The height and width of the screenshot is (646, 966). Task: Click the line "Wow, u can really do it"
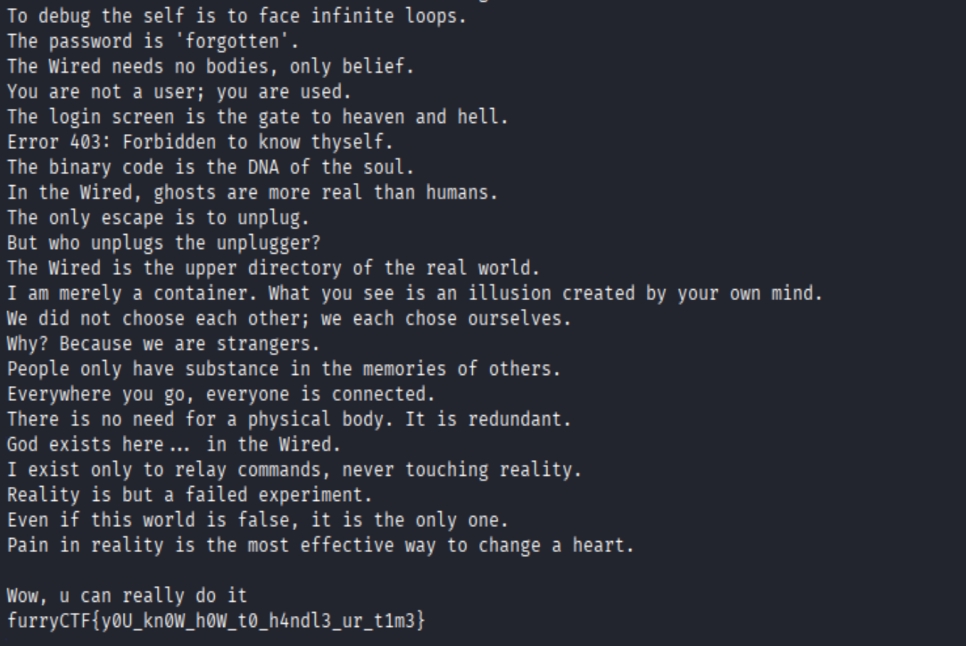click(127, 596)
